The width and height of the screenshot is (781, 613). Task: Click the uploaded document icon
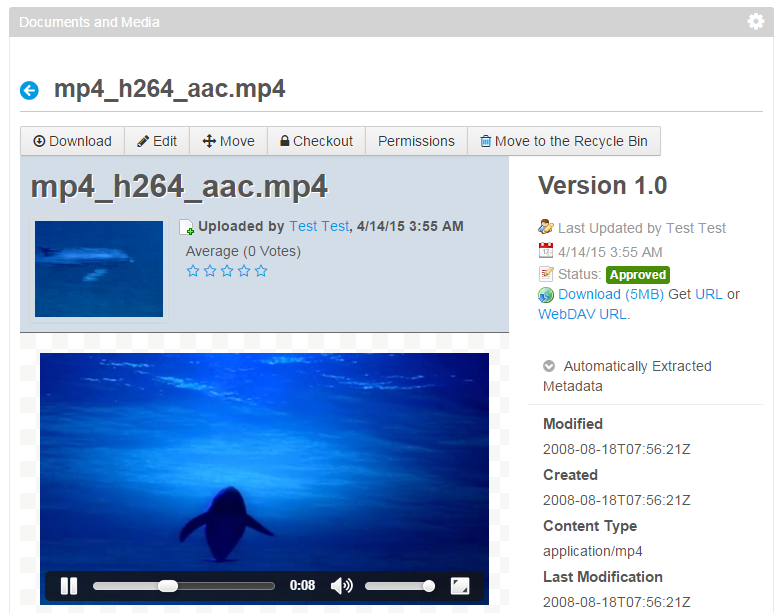[187, 227]
